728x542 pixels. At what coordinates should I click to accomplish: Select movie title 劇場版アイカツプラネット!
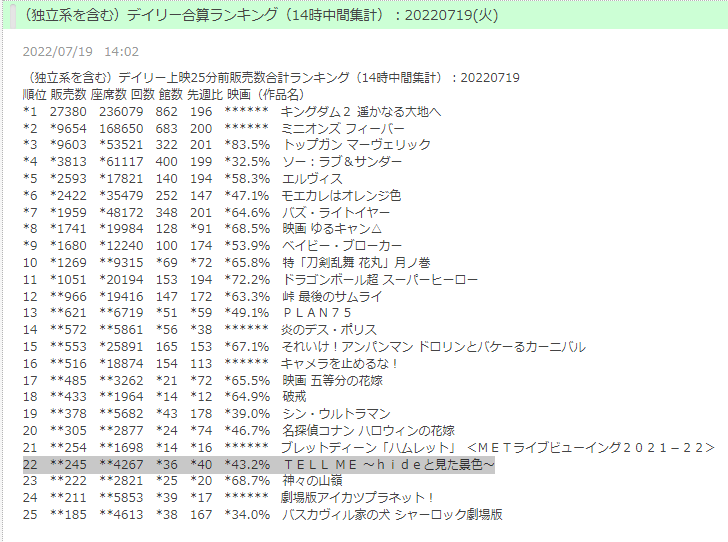point(358,498)
